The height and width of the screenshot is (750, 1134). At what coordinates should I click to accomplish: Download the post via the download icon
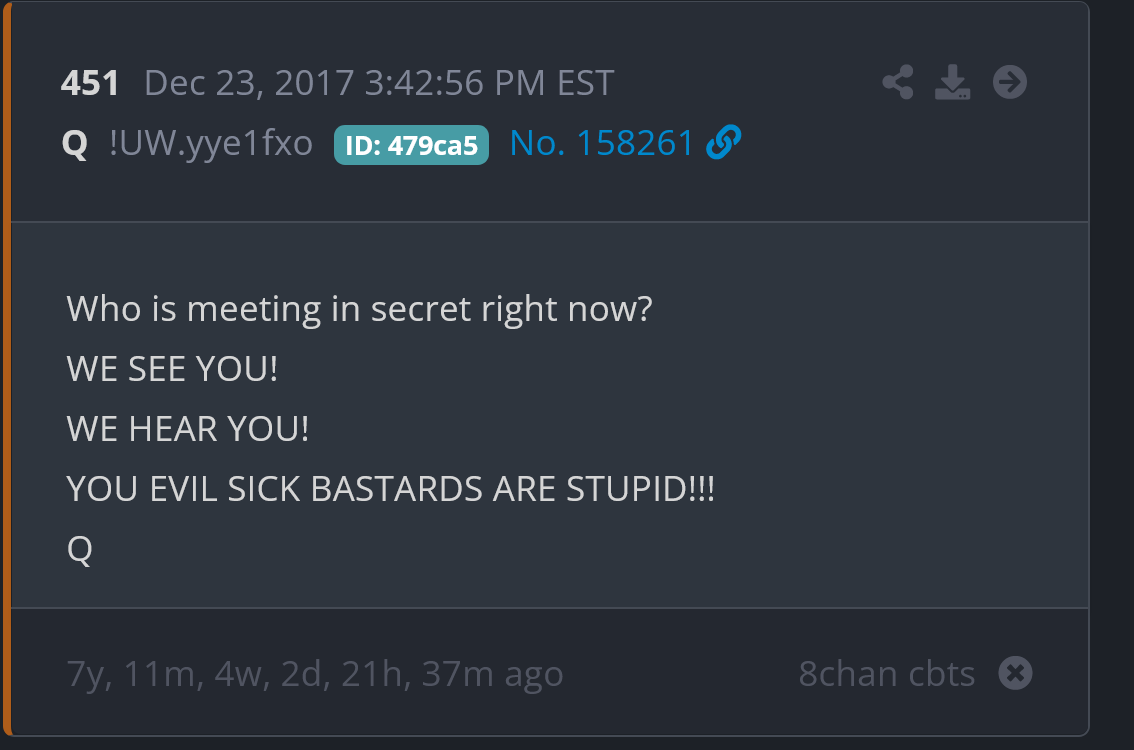coord(952,82)
